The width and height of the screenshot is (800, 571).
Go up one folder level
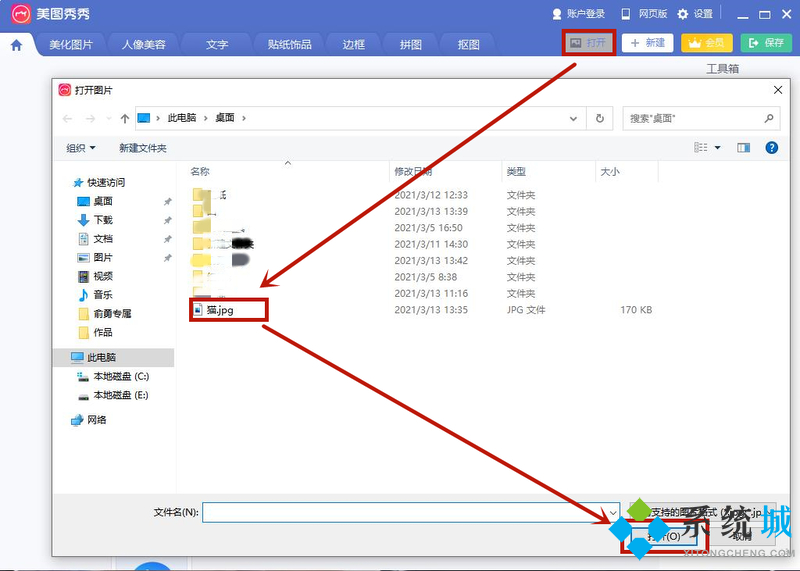coord(125,118)
